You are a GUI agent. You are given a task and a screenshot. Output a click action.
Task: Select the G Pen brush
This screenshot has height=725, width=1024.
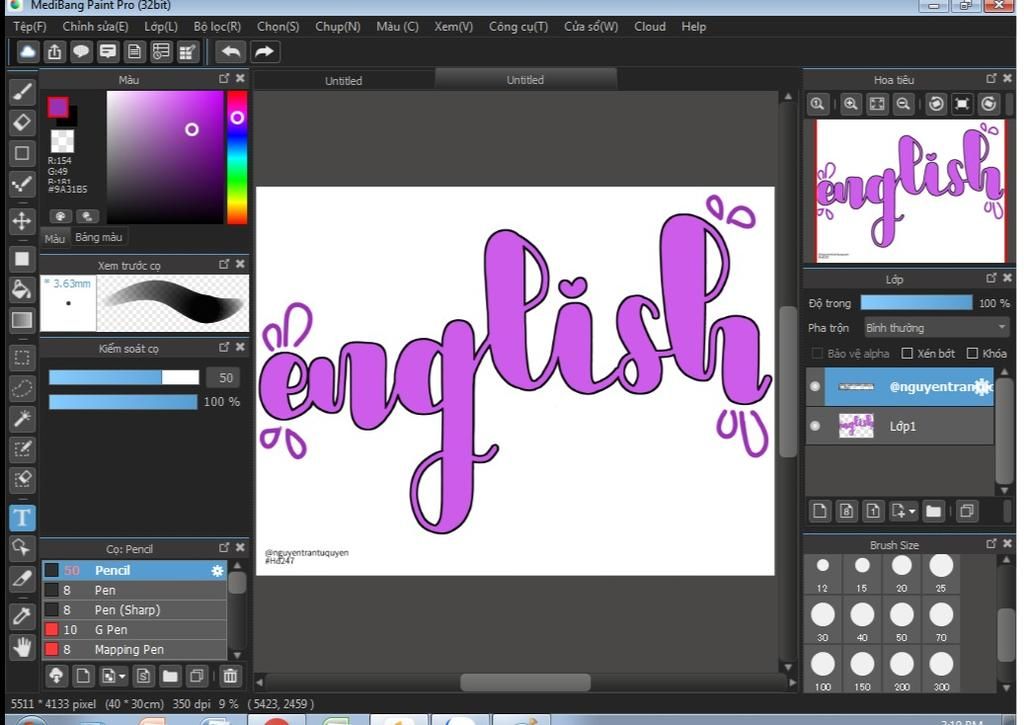pyautogui.click(x=135, y=630)
